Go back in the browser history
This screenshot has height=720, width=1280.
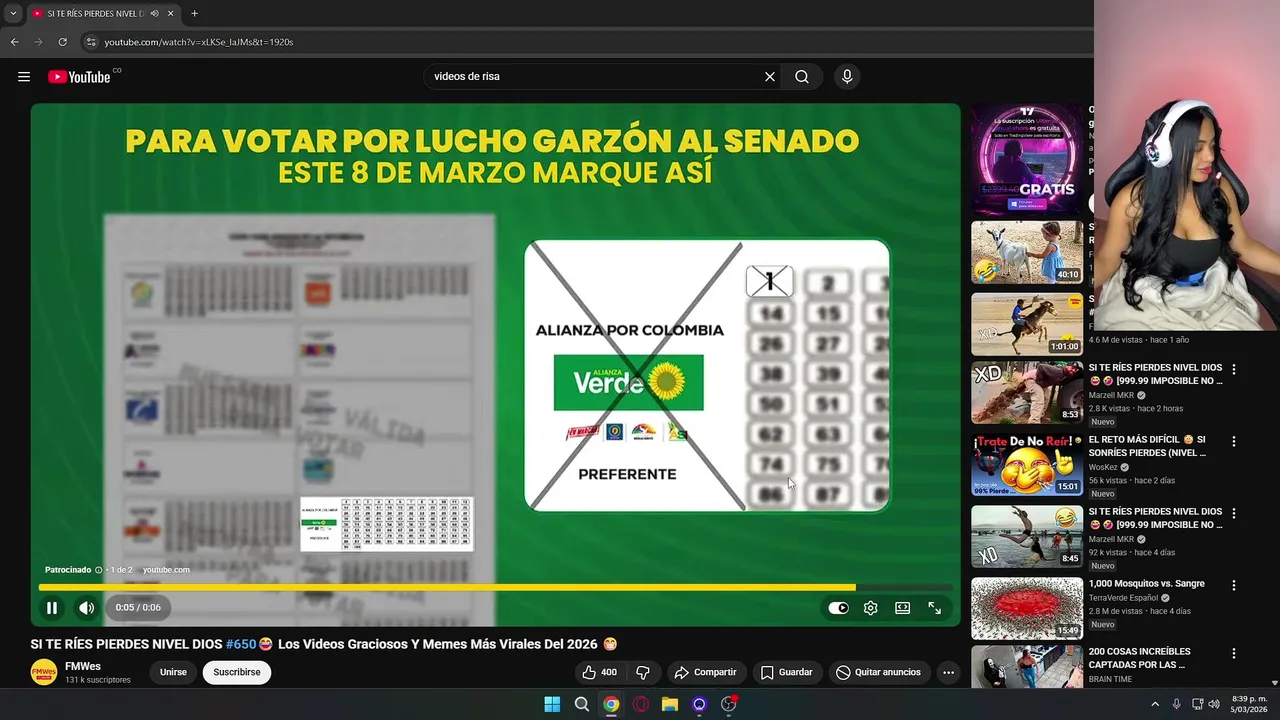click(14, 42)
